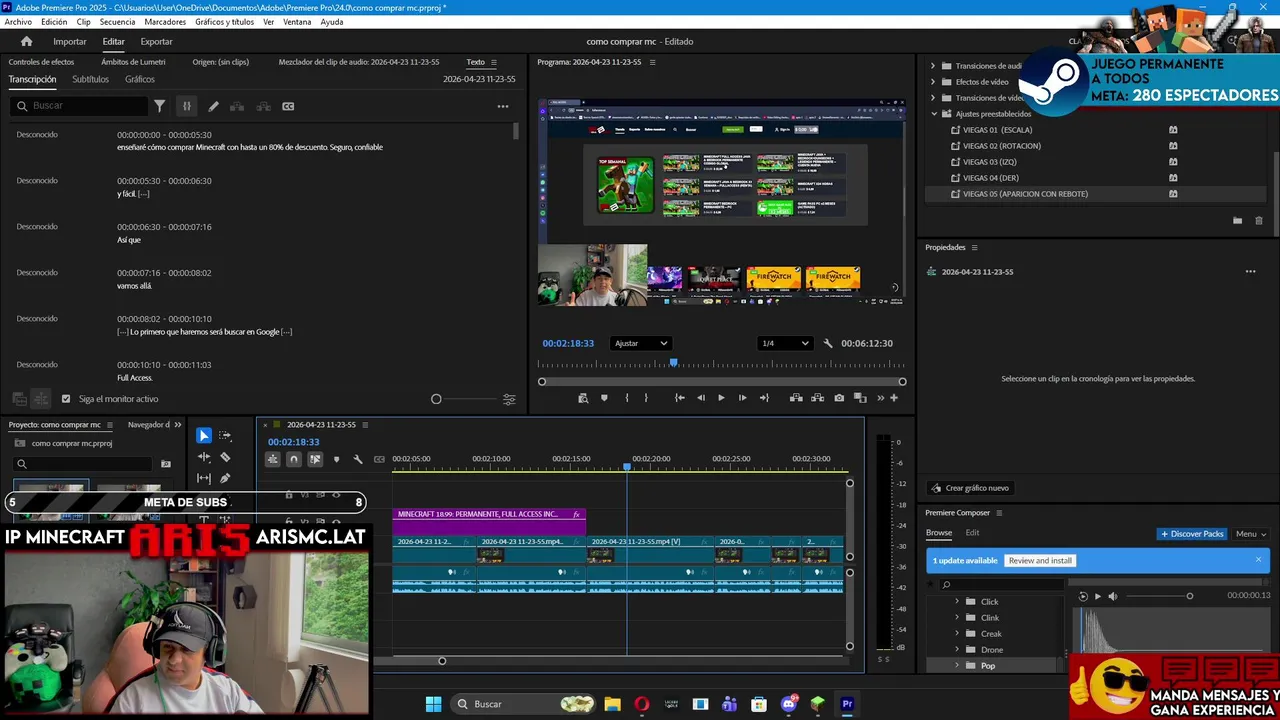Image resolution: width=1280 pixels, height=720 pixels.
Task: Show more Program Monitor buttons chevron
Action: [x=881, y=398]
